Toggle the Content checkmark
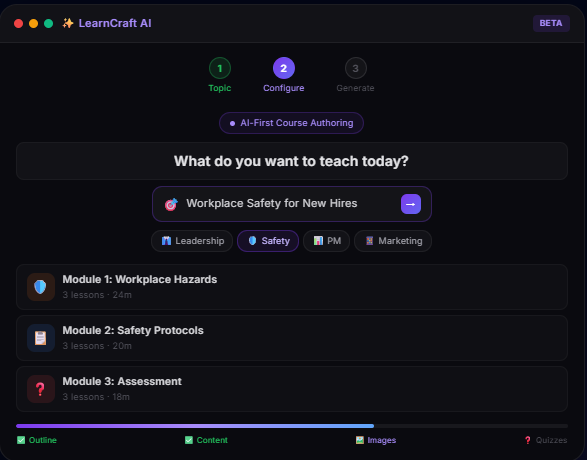 pos(189,440)
